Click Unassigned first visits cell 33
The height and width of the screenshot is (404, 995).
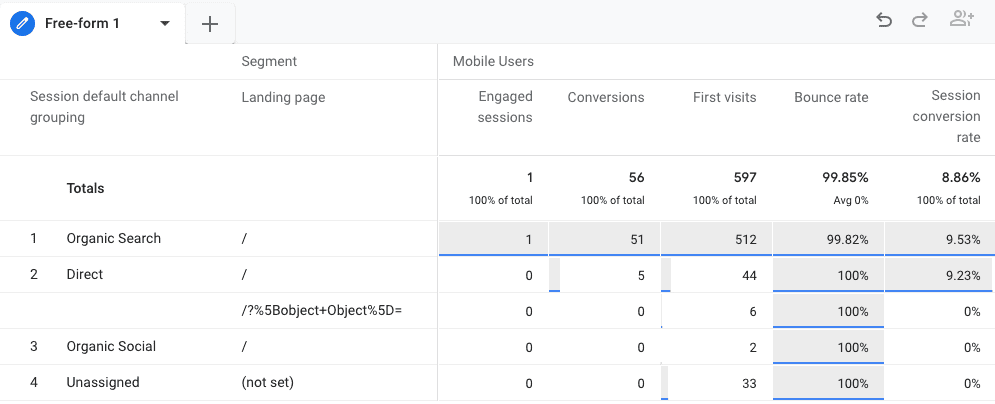716,383
